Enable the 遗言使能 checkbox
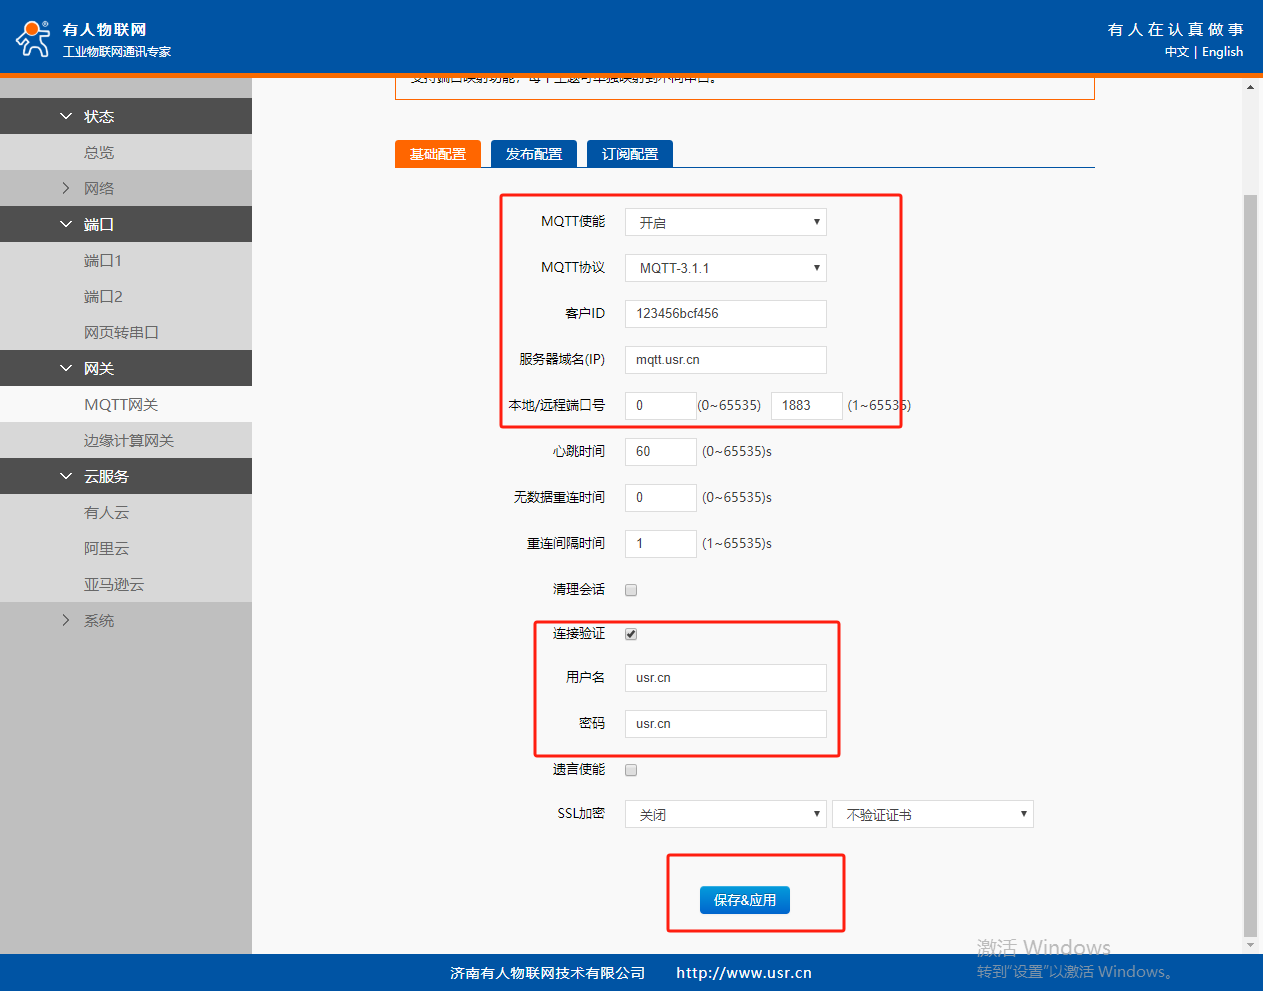 pos(631,770)
